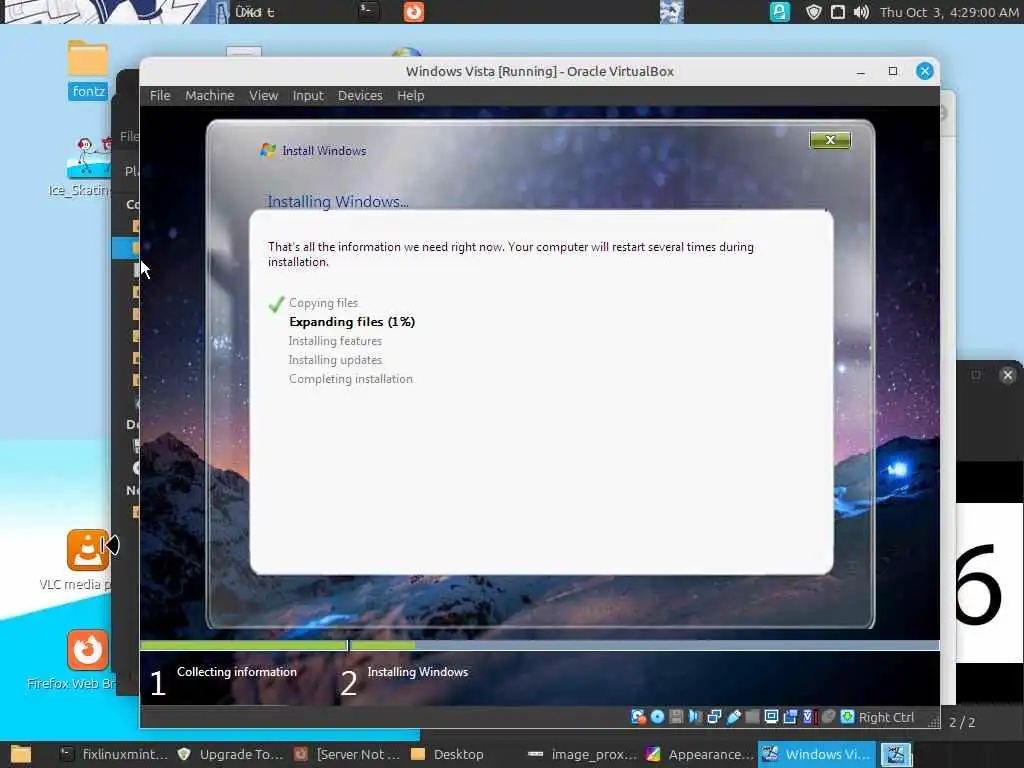Image resolution: width=1024 pixels, height=768 pixels.
Task: Click the audio status icon
Action: pos(695,717)
